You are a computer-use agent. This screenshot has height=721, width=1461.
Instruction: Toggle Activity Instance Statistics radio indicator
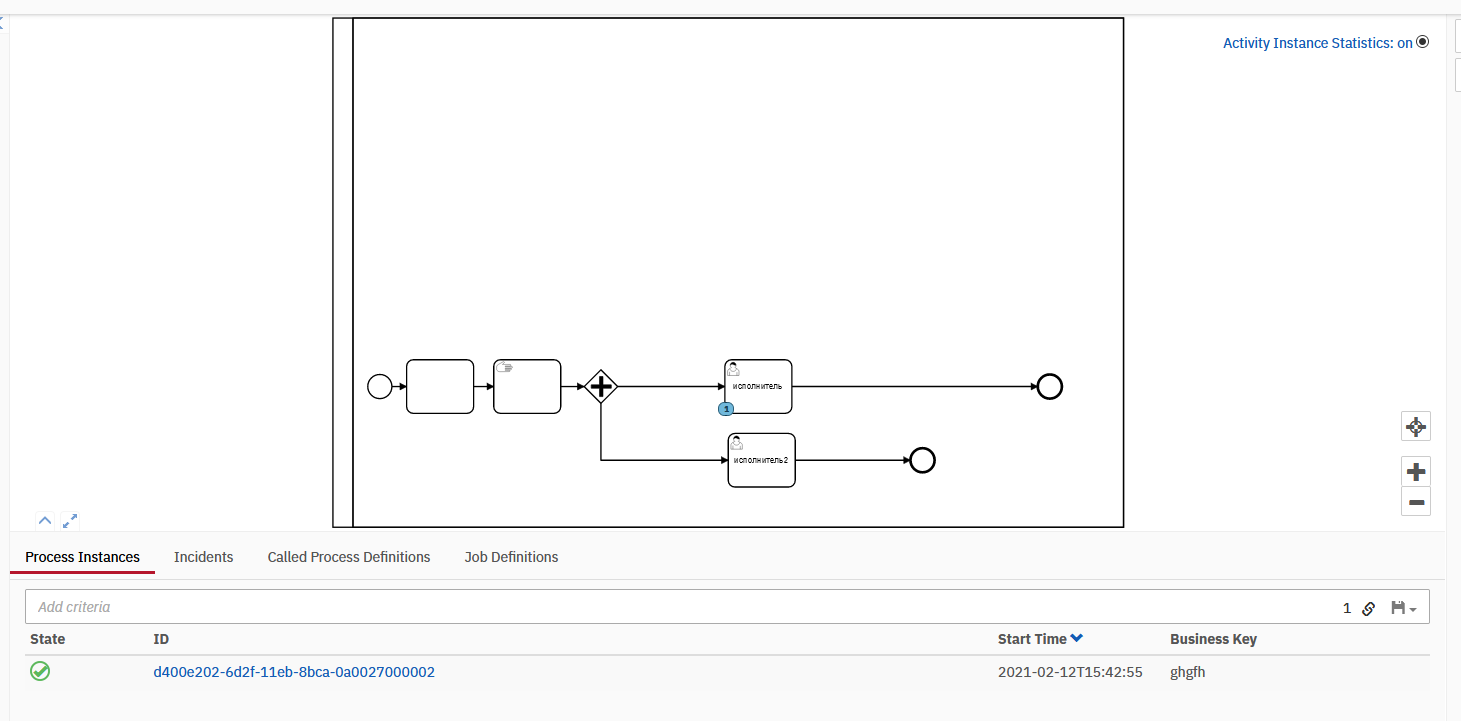tap(1423, 42)
